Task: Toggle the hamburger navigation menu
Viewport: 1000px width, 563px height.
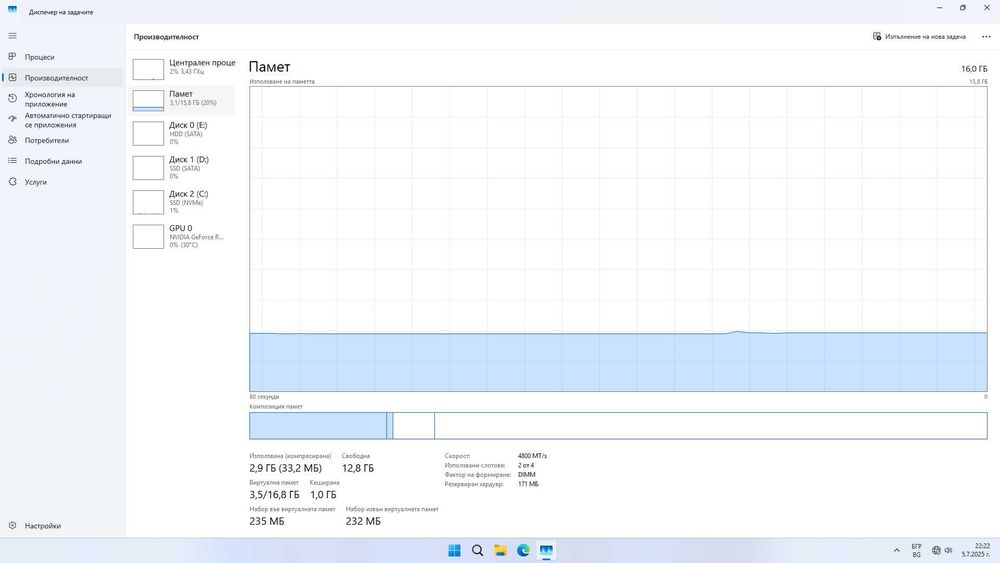Action: coord(12,36)
